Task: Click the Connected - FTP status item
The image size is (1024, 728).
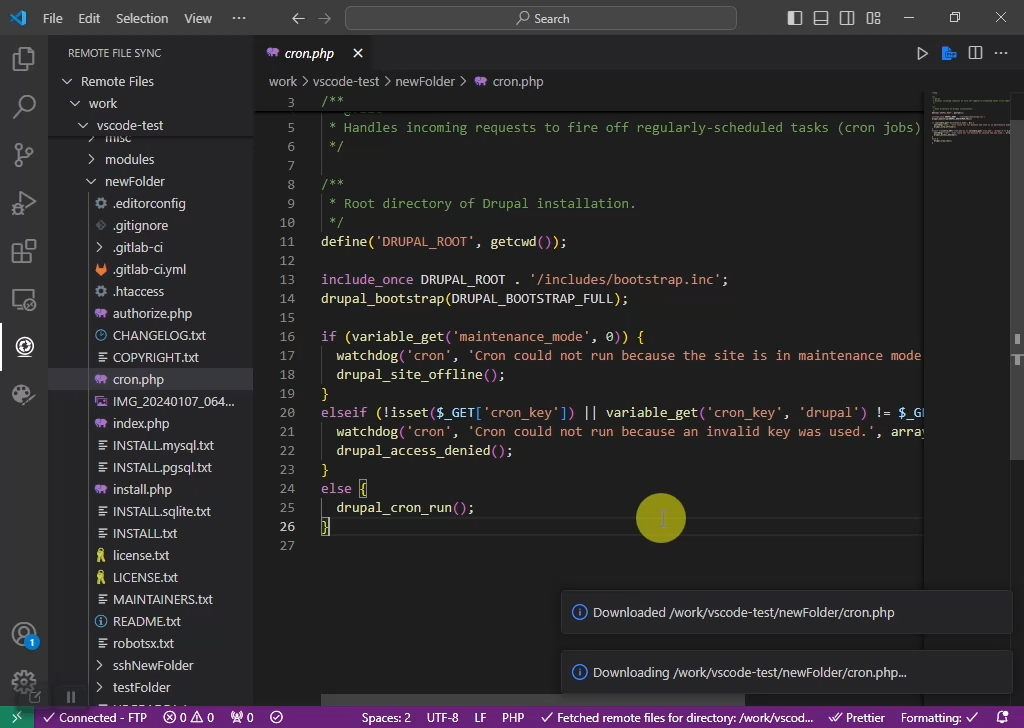Action: (95, 718)
